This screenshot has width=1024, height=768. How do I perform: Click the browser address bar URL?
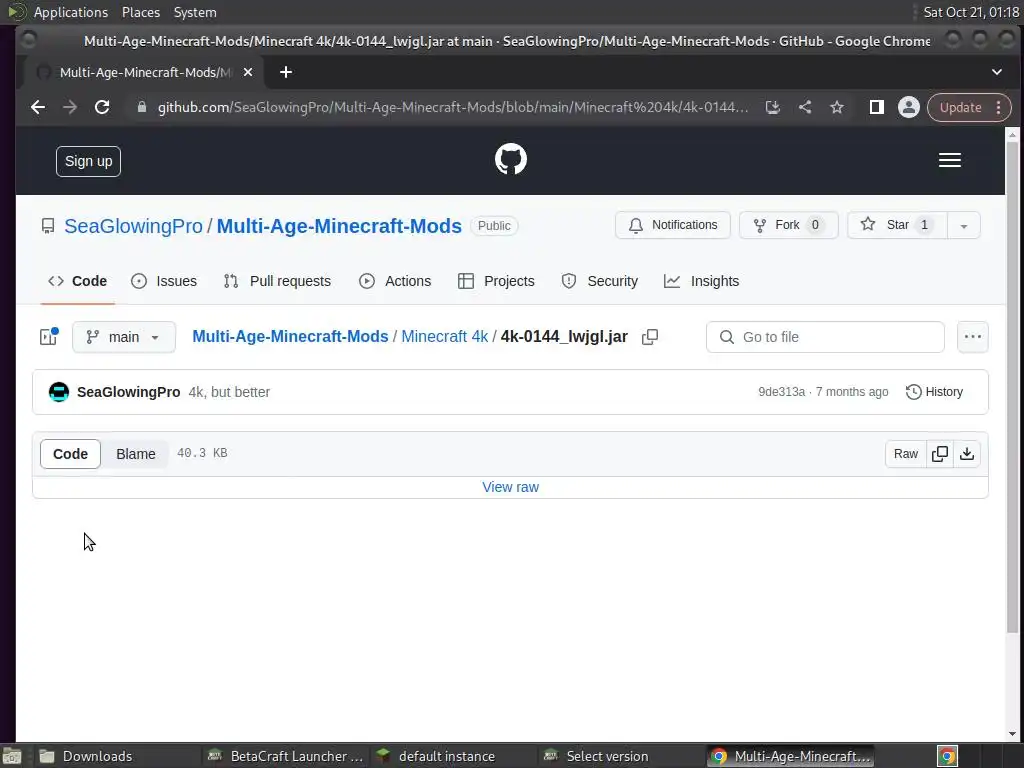point(453,107)
